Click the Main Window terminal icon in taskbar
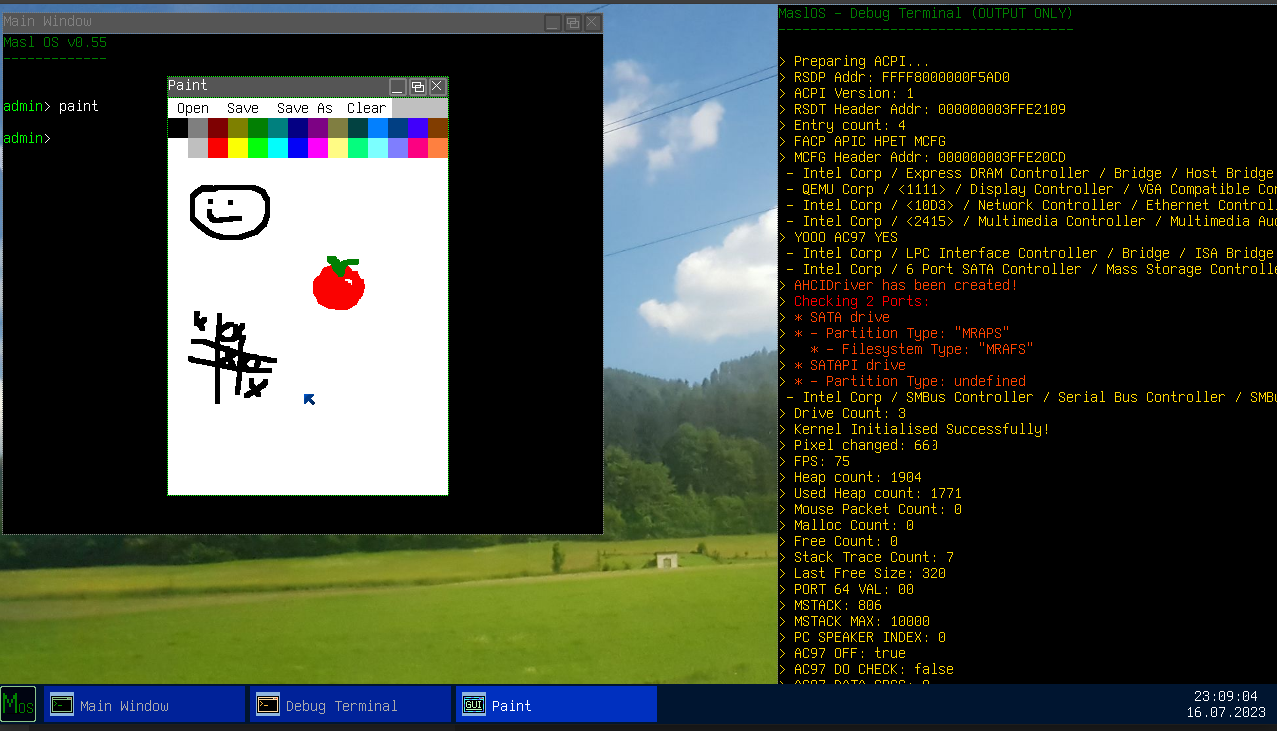 point(62,704)
